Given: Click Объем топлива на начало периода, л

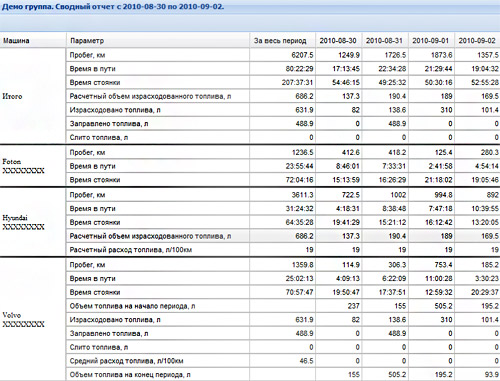Looking at the screenshot, I should point(132,306).
